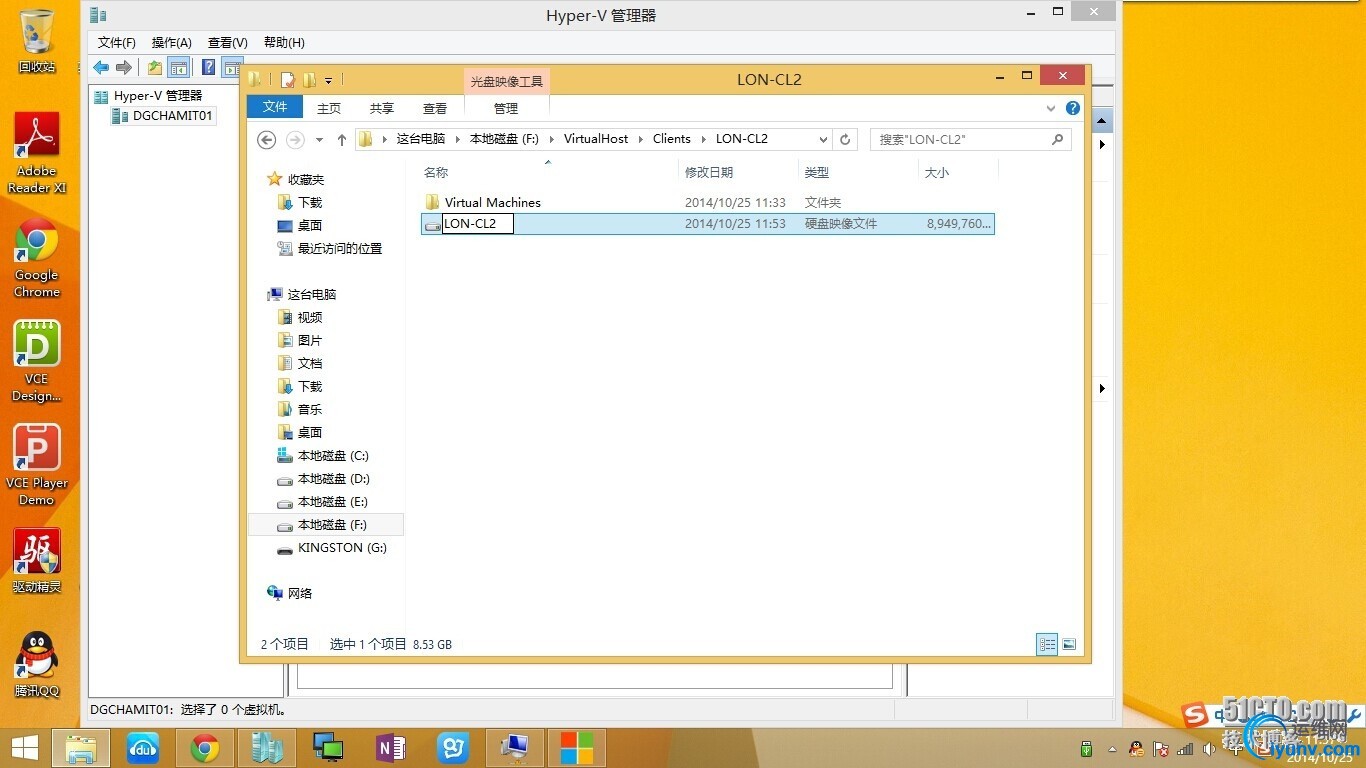Screen dimensions: 1366x768
Task: Click the Windows Start button
Action: [x=24, y=747]
